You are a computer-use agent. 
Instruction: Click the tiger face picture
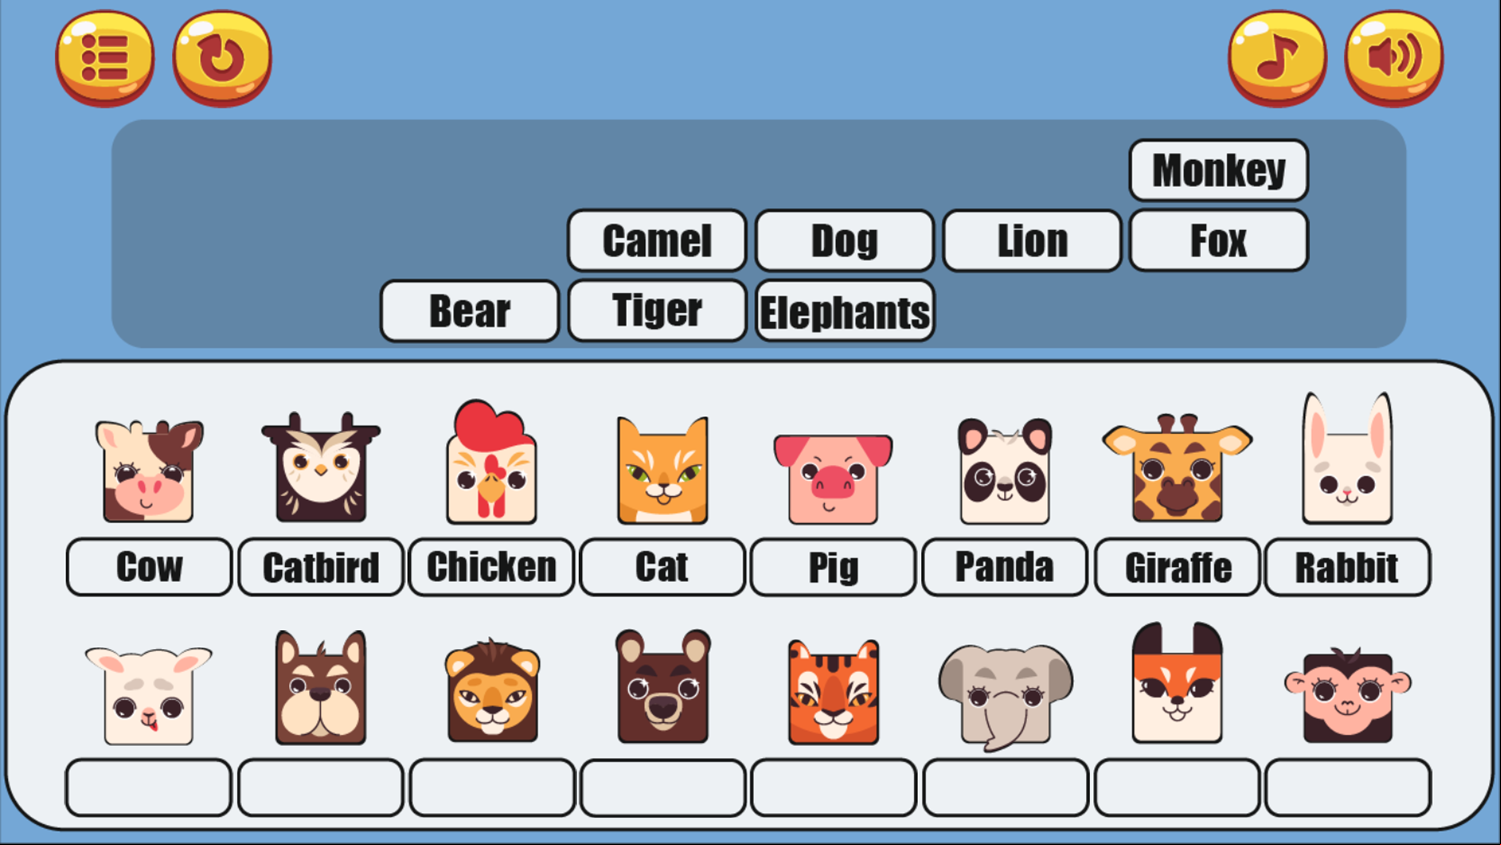pyautogui.click(x=833, y=692)
